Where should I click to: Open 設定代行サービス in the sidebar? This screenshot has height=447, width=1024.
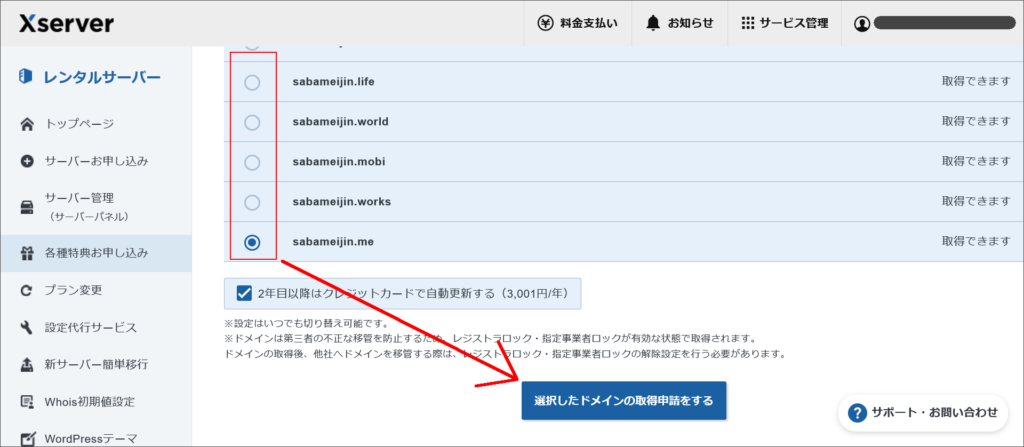[96, 327]
